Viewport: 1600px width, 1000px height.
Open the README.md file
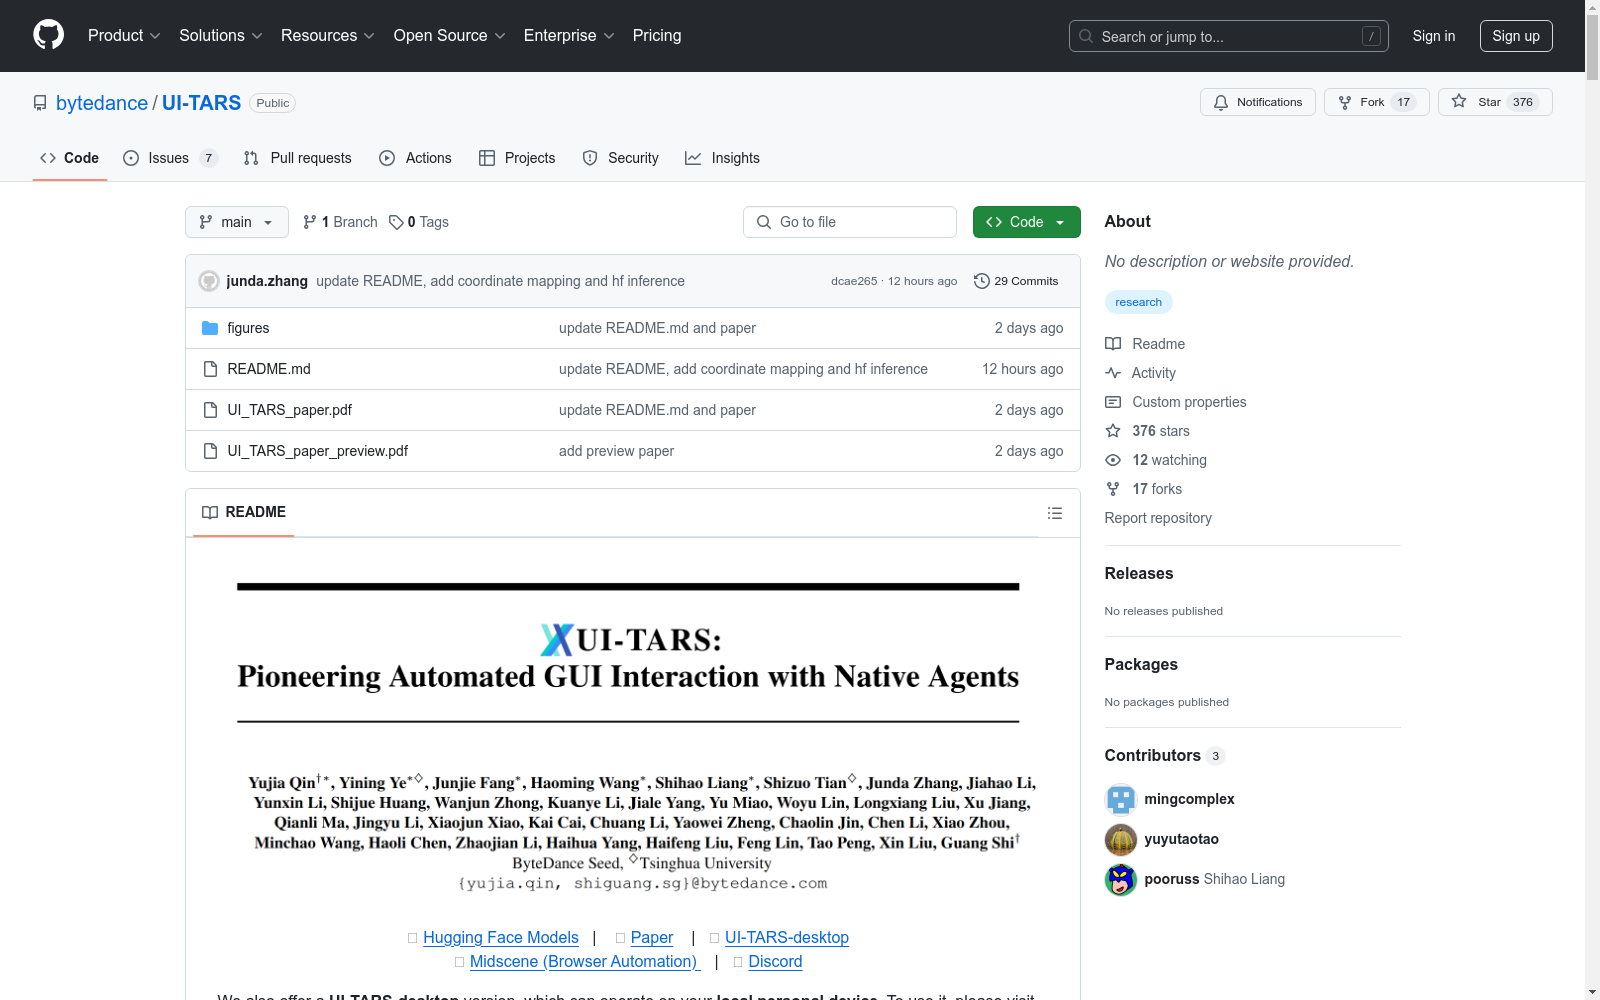269,369
